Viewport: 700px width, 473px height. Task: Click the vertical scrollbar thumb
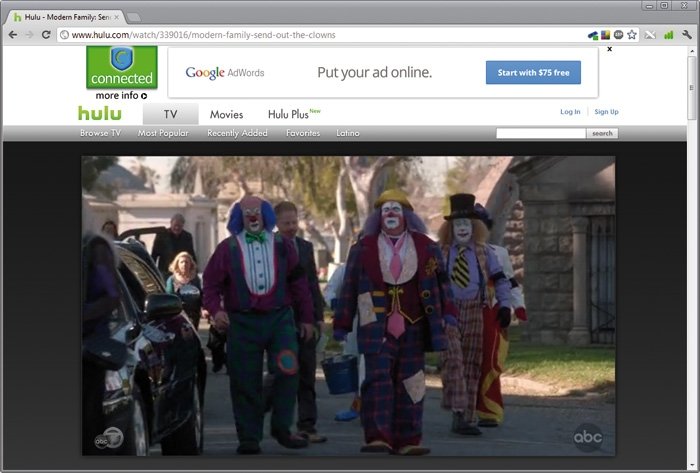[692, 87]
